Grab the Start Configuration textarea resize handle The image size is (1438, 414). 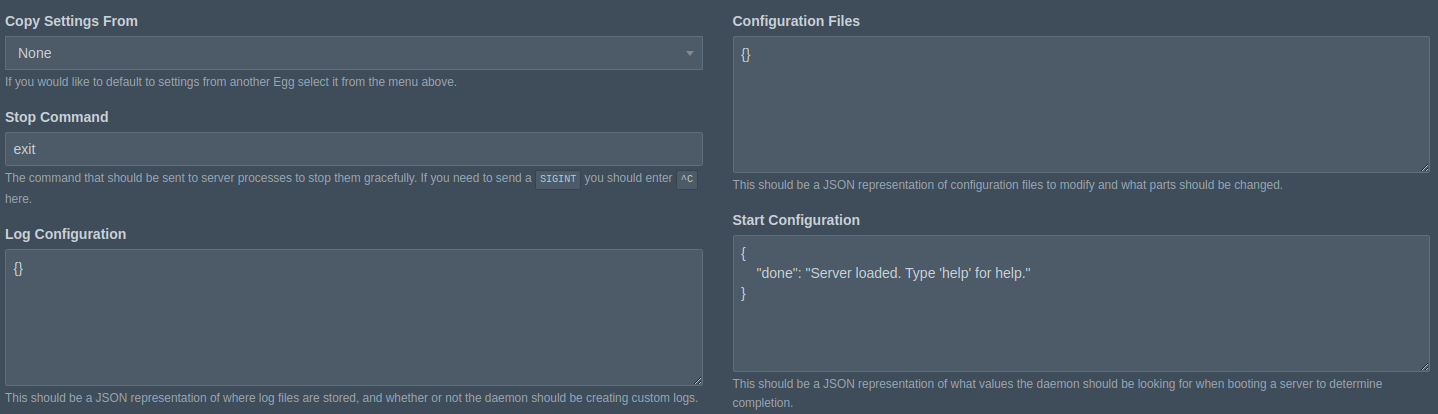point(1425,366)
